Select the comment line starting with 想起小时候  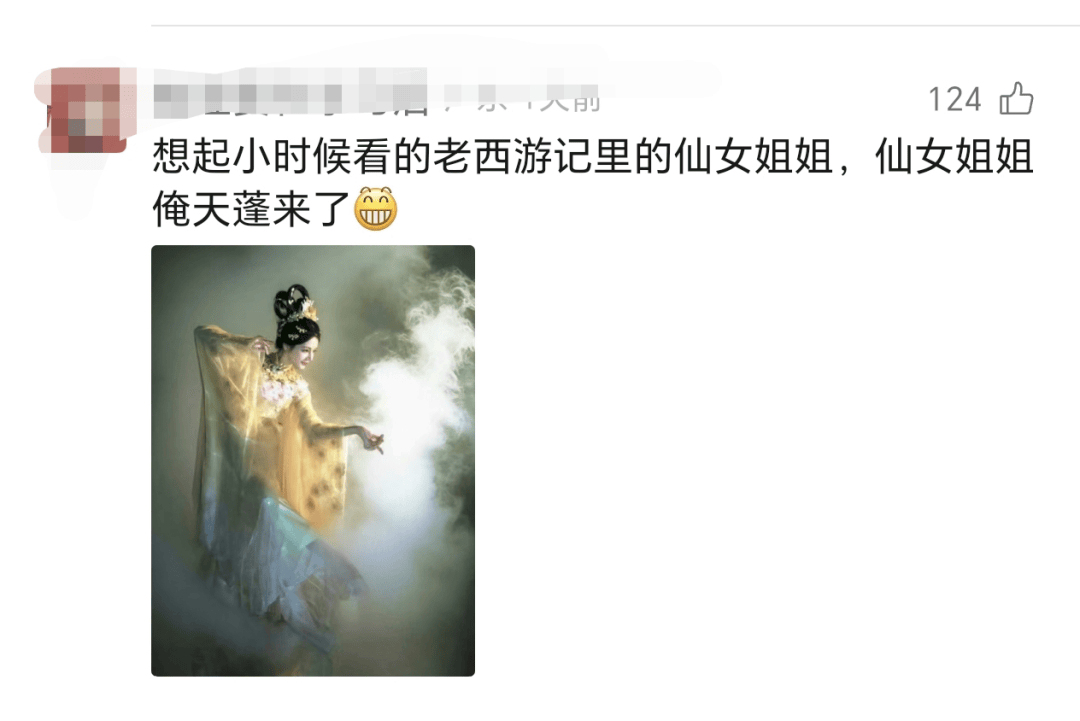(592, 156)
